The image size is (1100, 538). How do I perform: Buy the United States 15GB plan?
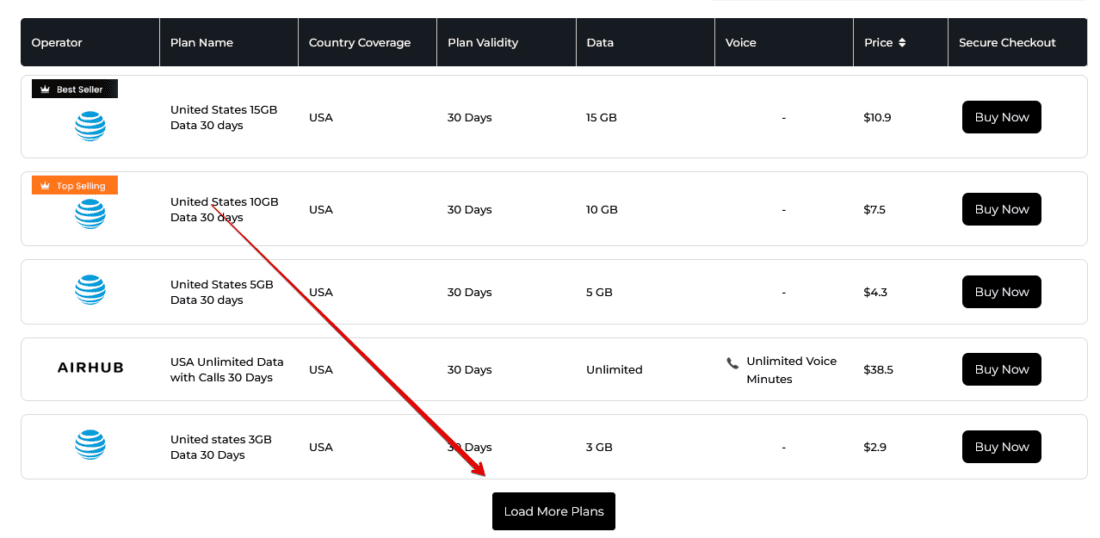[x=1001, y=117]
